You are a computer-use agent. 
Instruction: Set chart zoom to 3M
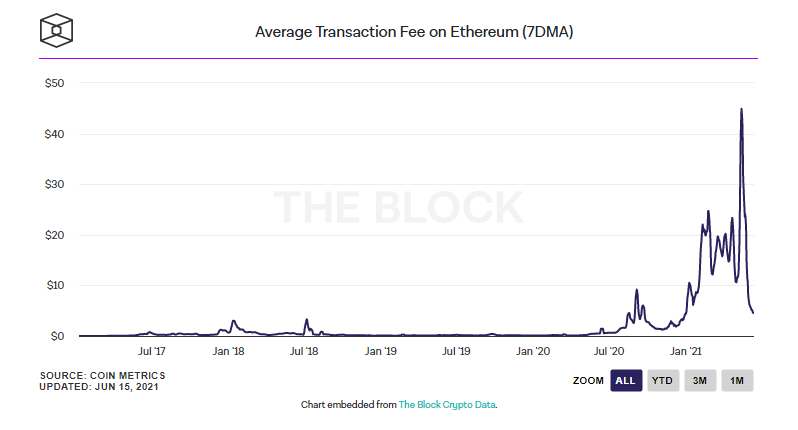[700, 380]
